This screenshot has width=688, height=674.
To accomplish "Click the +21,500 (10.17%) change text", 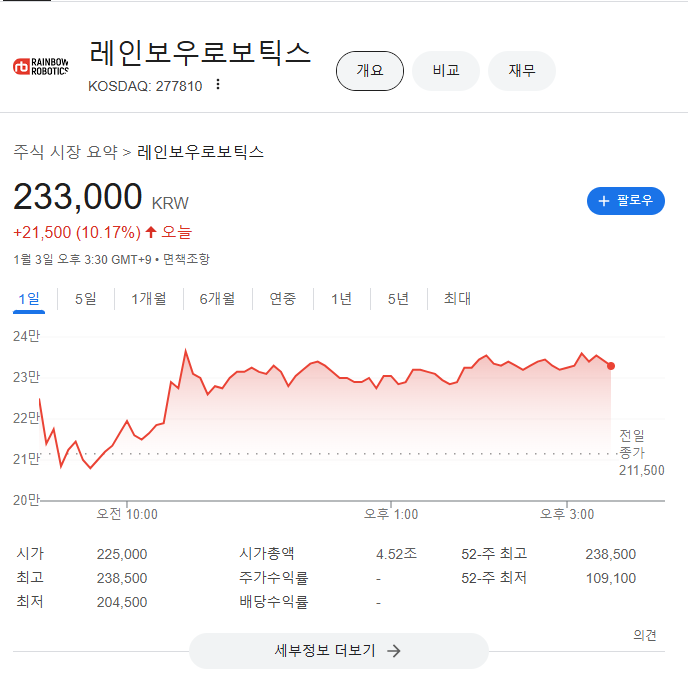I will (x=77, y=233).
